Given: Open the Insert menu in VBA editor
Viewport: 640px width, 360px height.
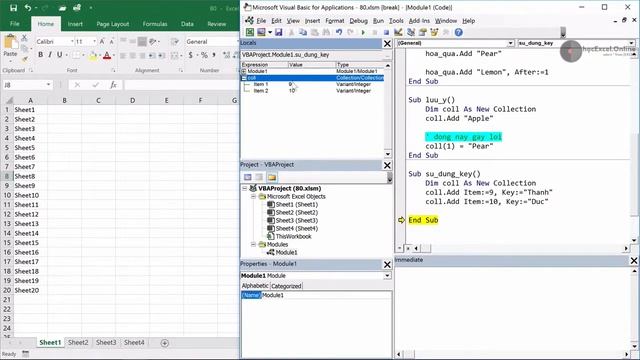Looking at the screenshot, I should pos(312,20).
